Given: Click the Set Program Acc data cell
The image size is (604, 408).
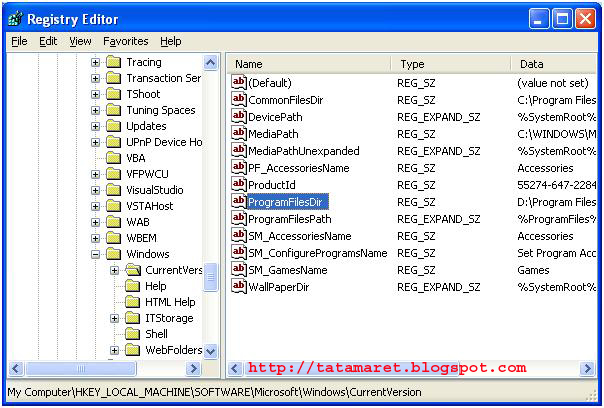Looking at the screenshot, I should 557,253.
